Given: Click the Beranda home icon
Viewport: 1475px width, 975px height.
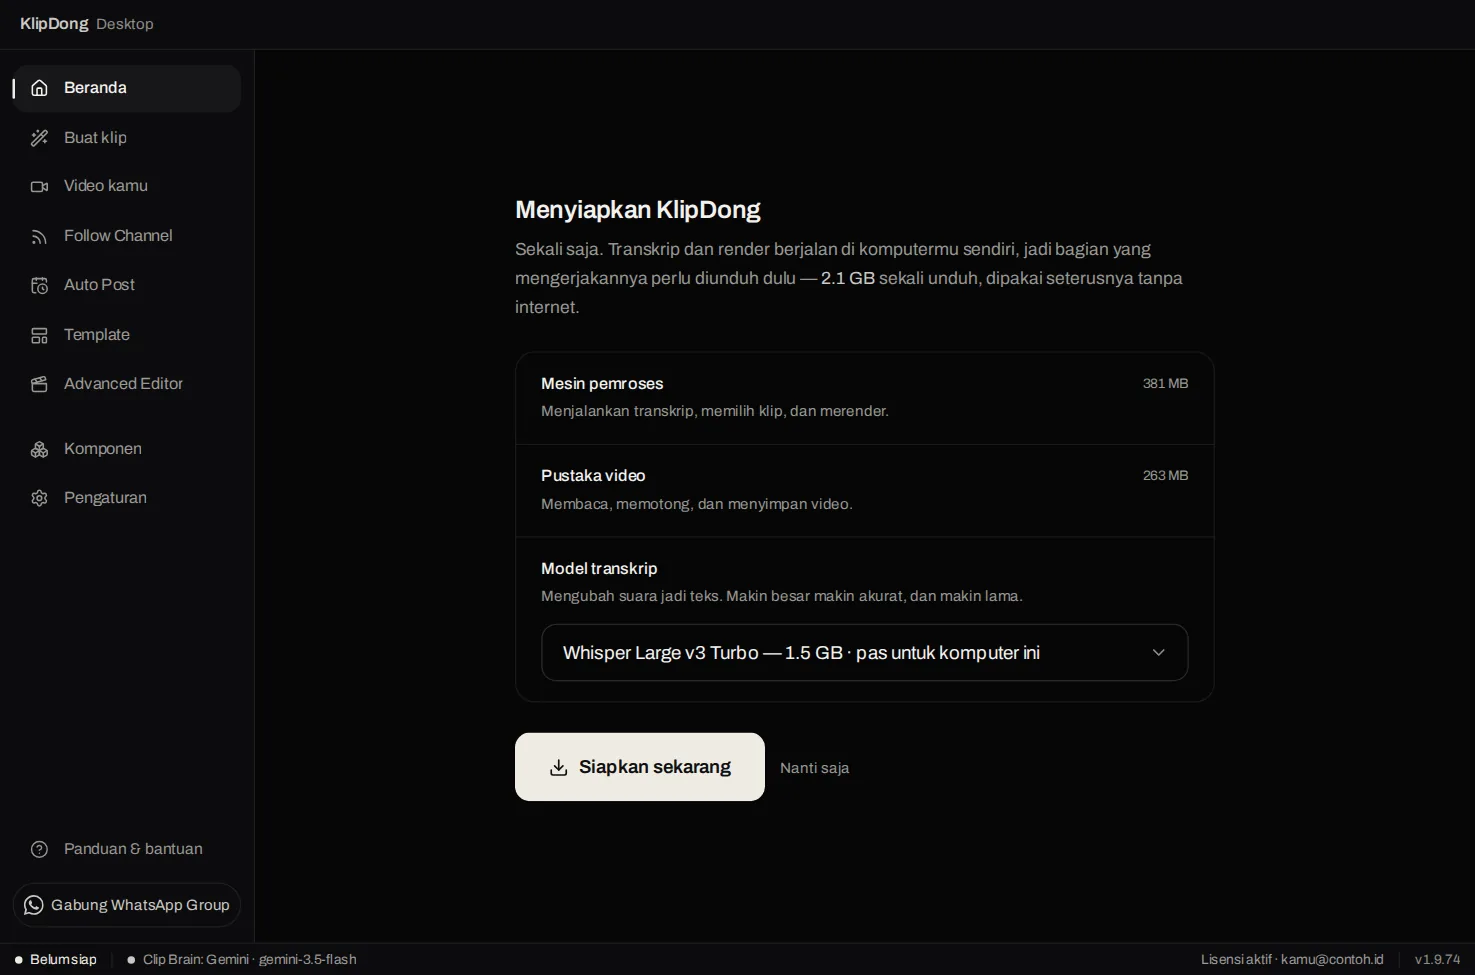Looking at the screenshot, I should coord(39,88).
